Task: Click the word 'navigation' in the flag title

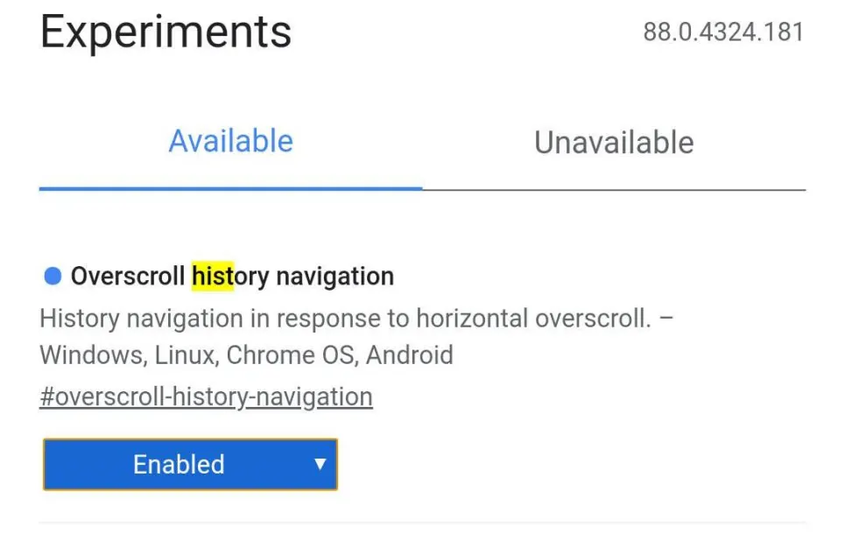Action: tap(335, 276)
